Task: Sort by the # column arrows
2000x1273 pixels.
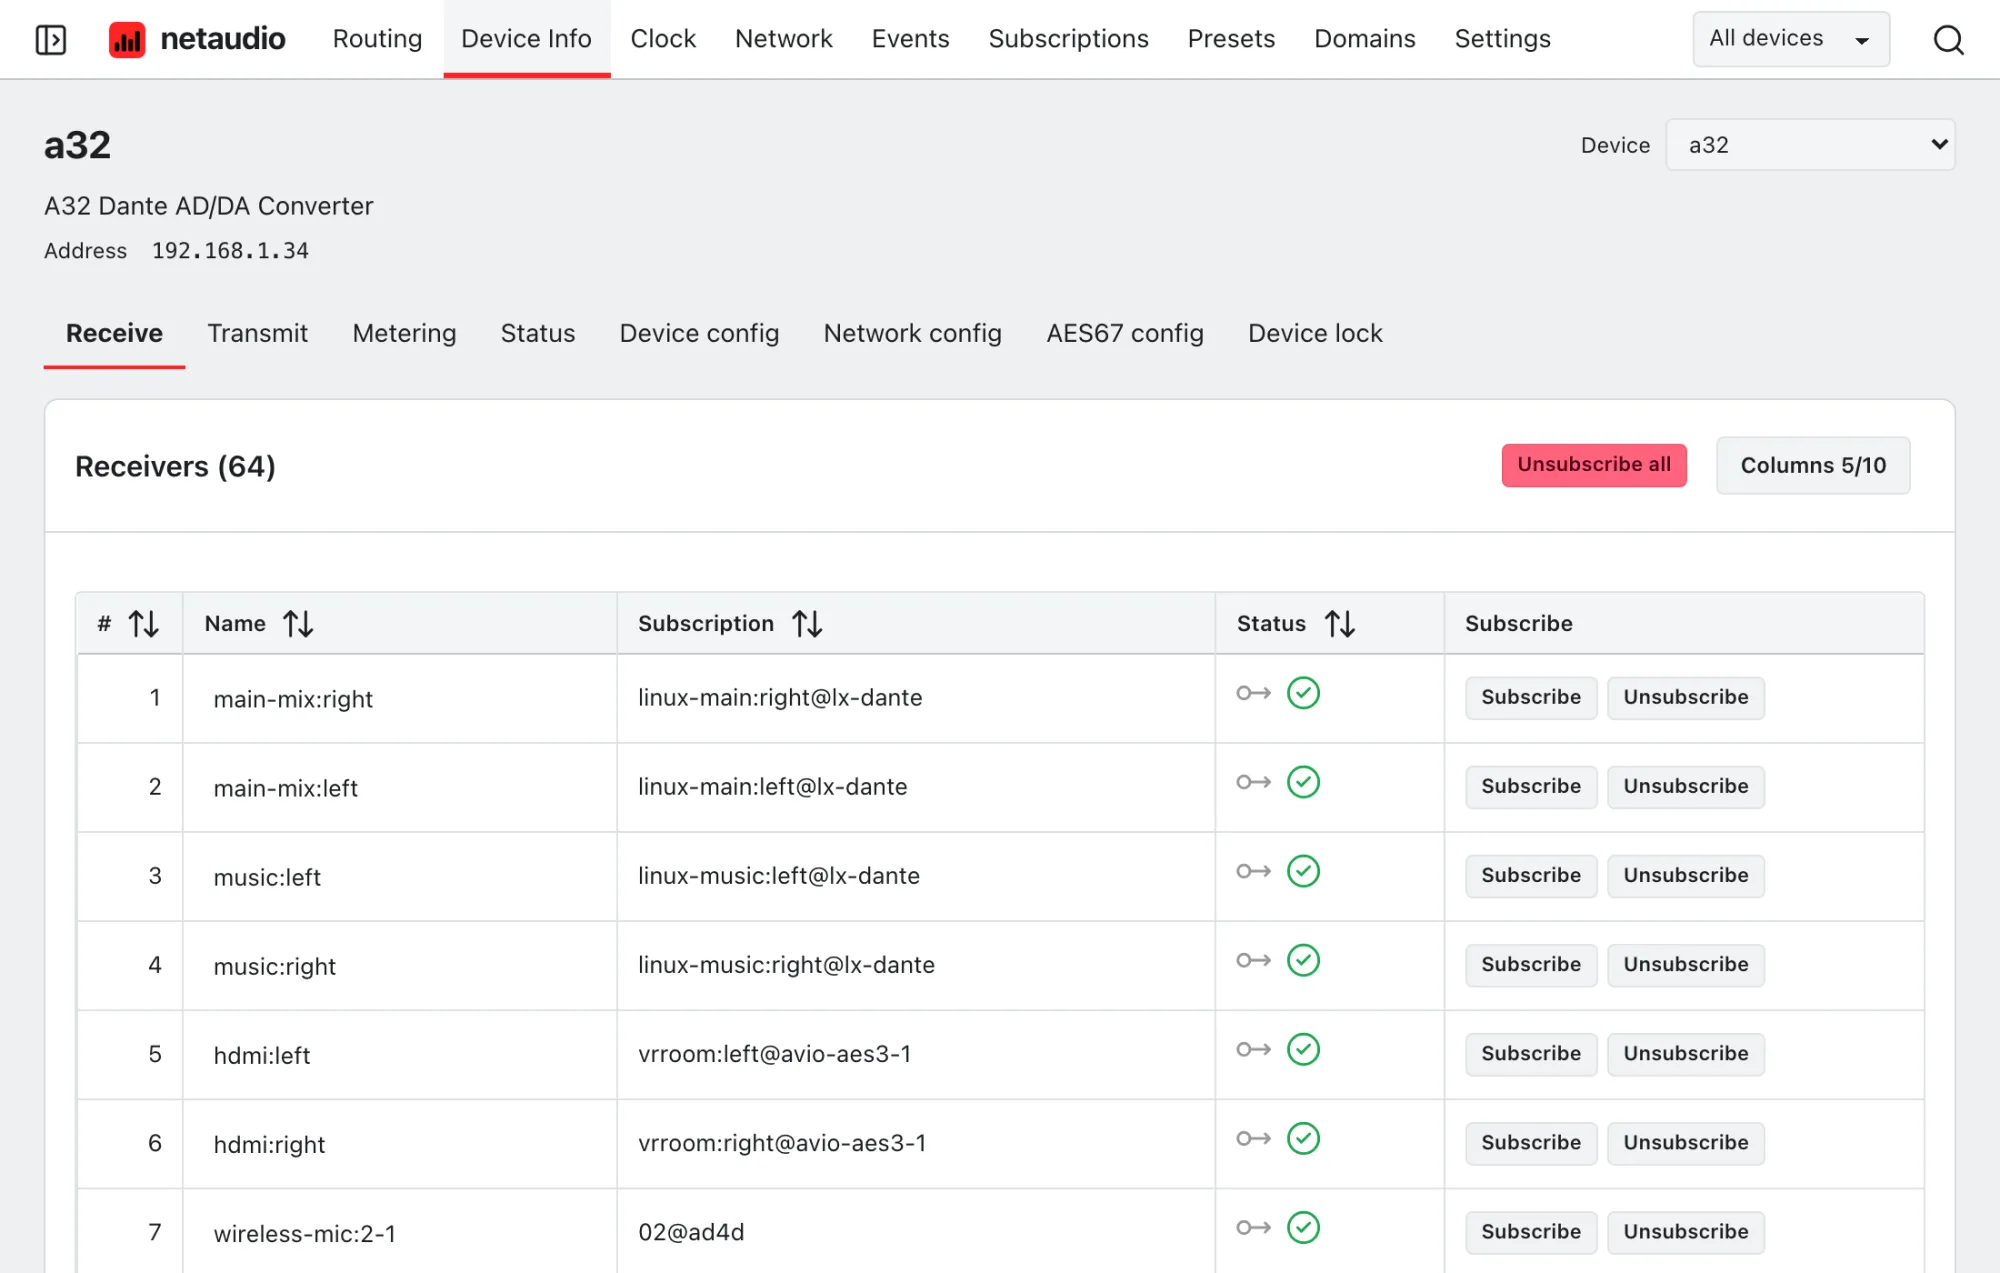Action: (144, 624)
